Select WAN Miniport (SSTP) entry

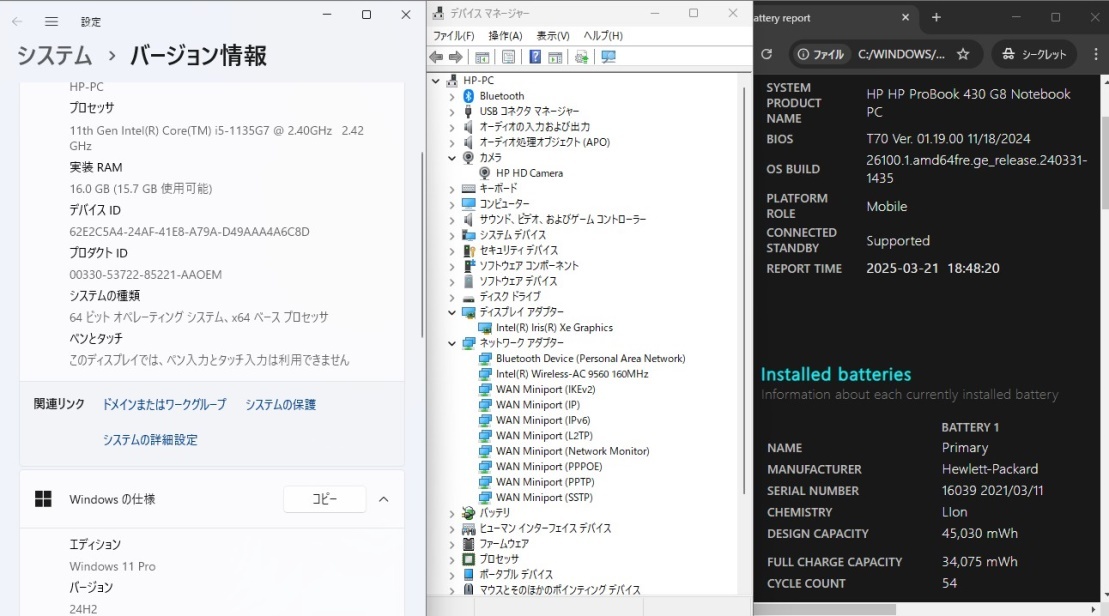click(x=544, y=497)
